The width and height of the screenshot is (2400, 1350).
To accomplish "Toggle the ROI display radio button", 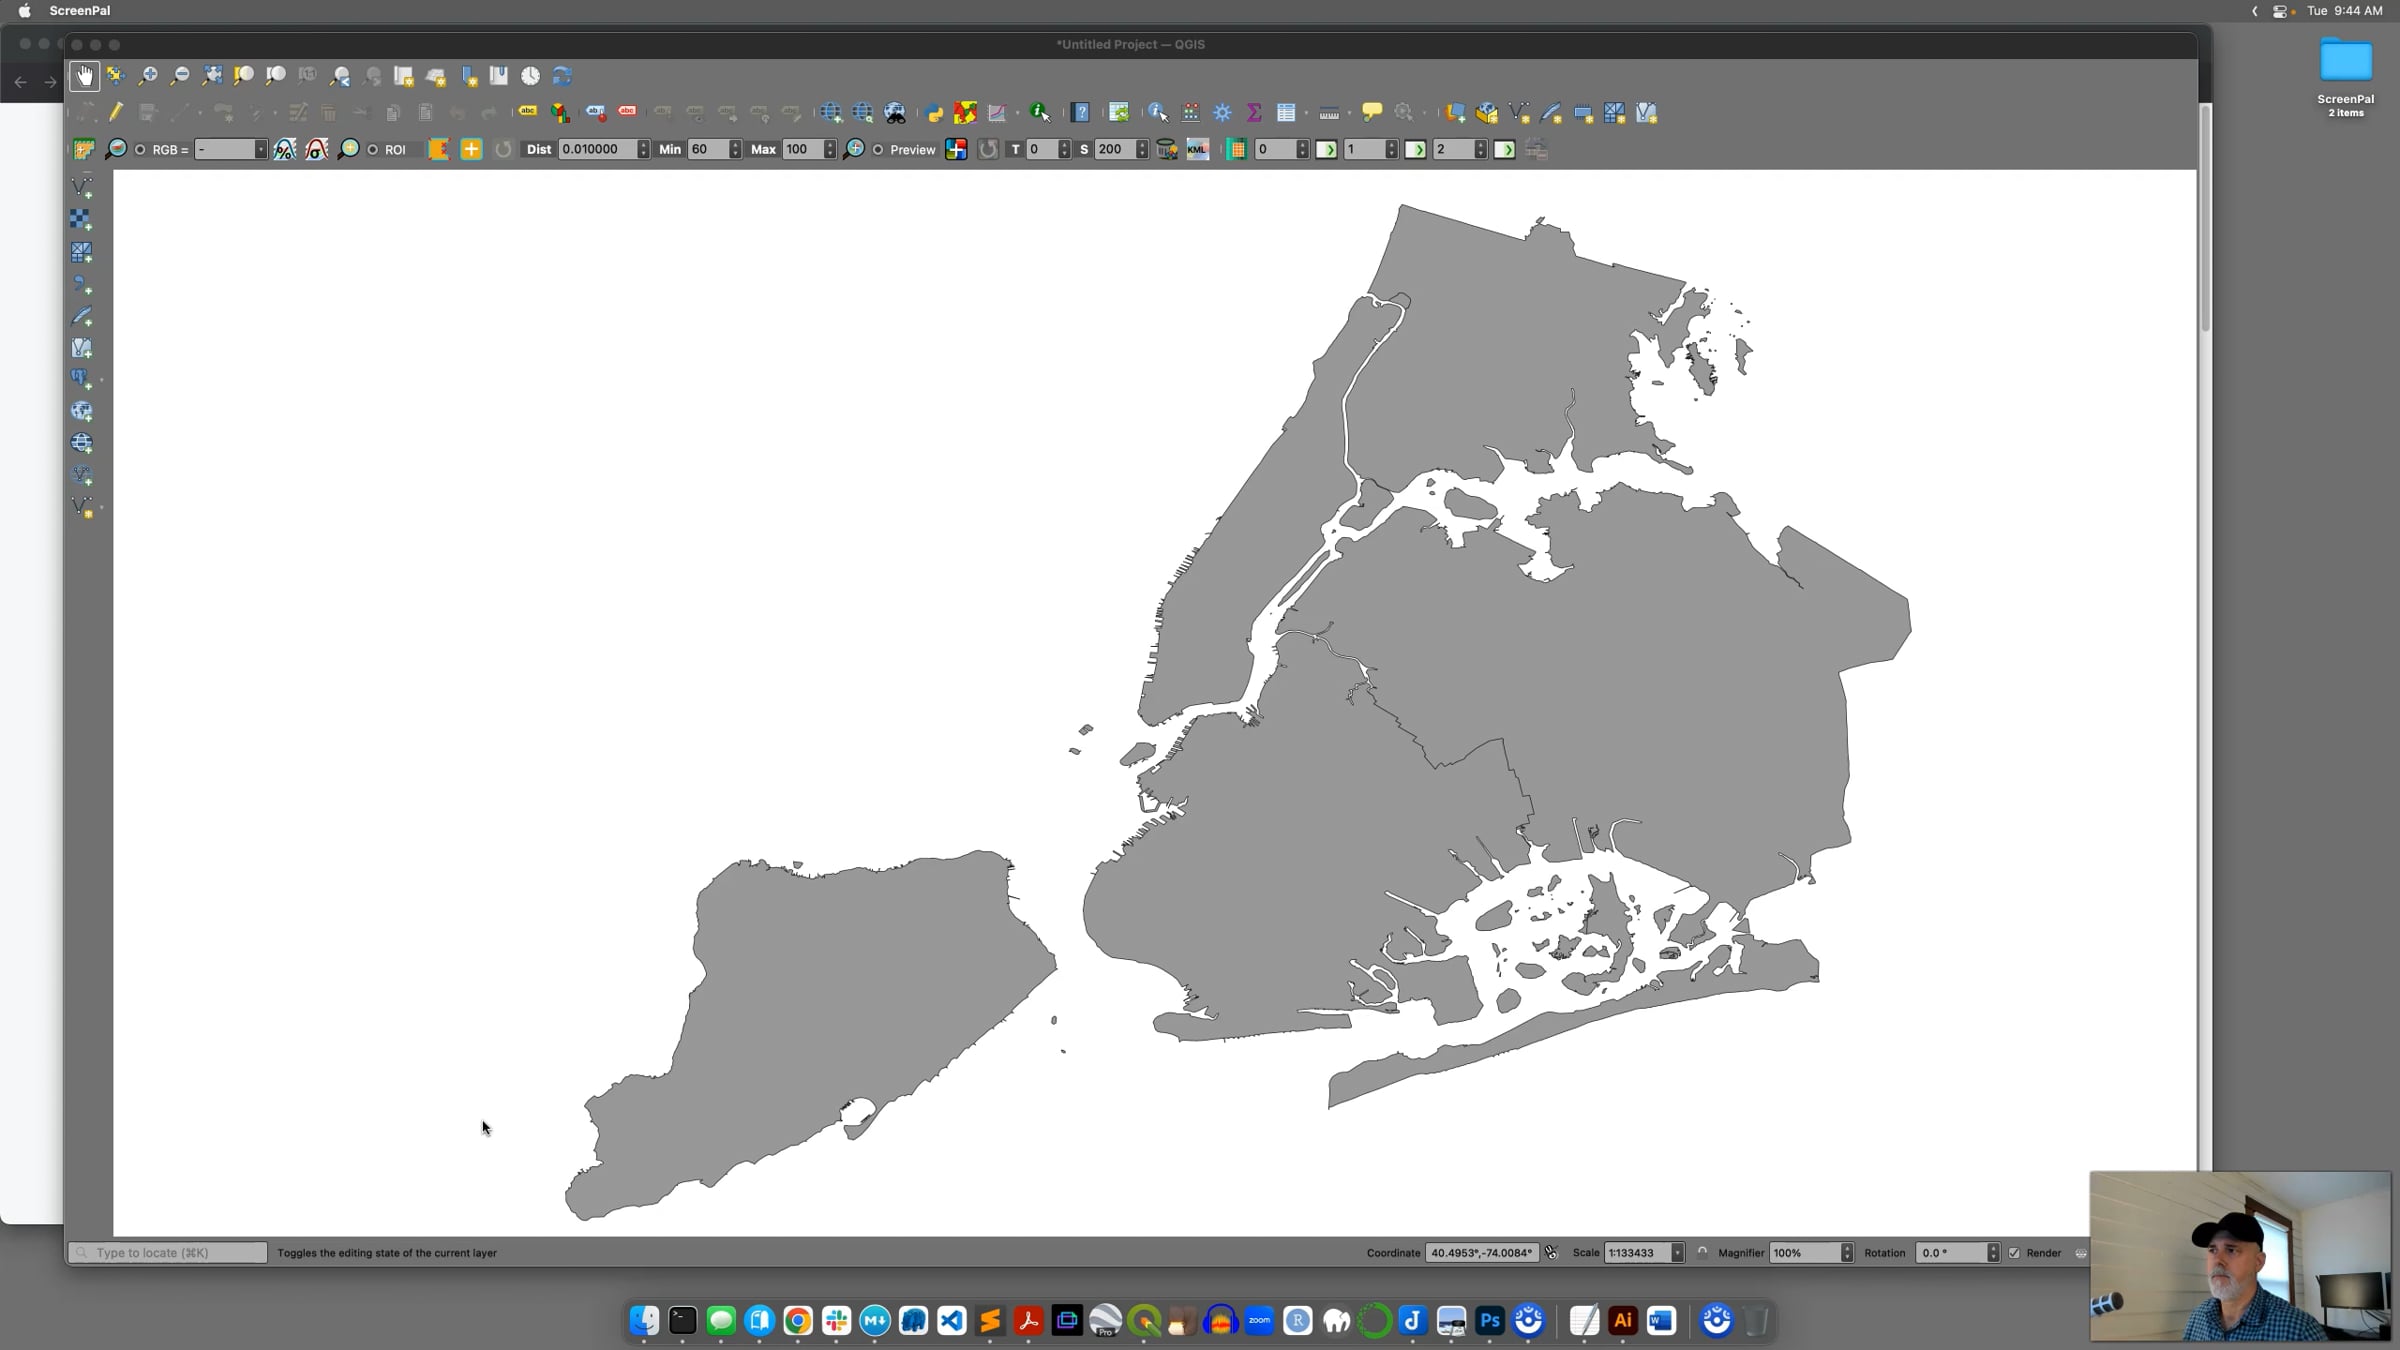I will (373, 150).
